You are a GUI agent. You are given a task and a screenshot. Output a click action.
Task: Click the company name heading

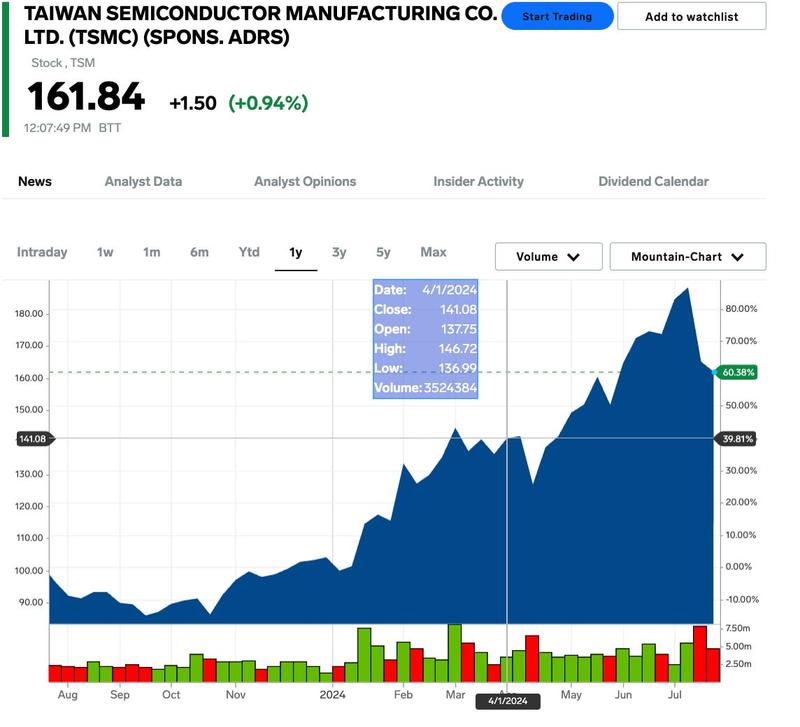pyautogui.click(x=260, y=25)
